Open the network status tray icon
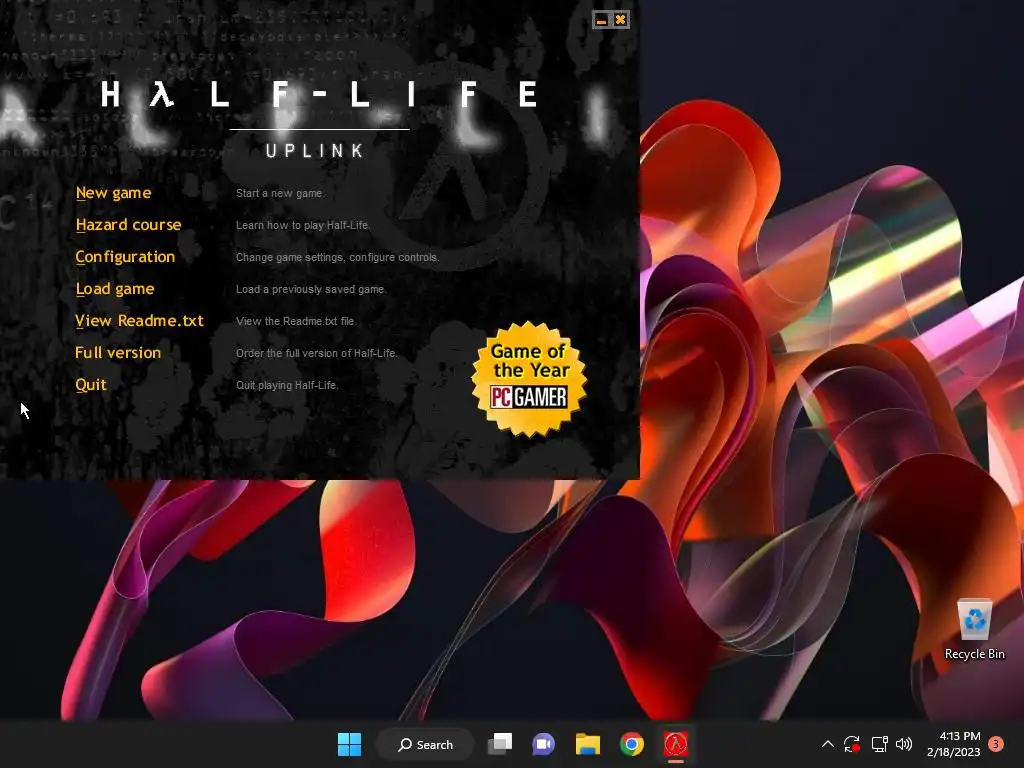 coord(880,744)
